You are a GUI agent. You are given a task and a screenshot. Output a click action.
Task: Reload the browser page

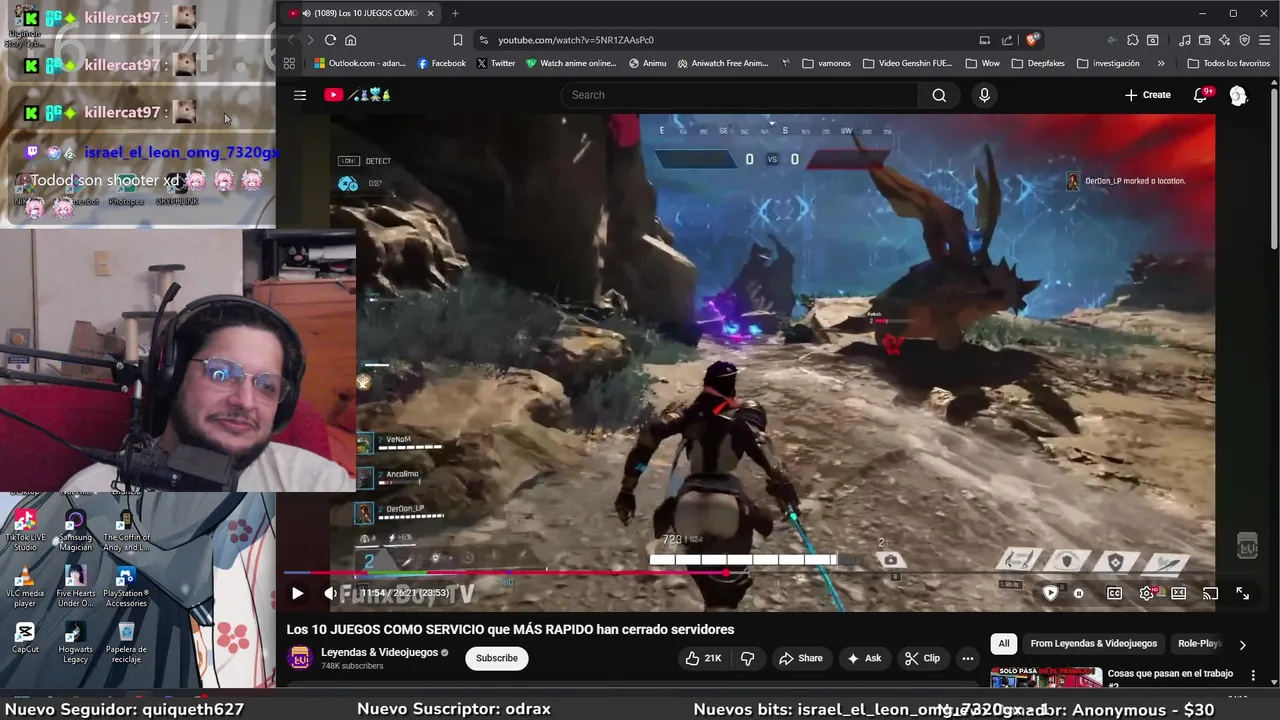click(330, 40)
